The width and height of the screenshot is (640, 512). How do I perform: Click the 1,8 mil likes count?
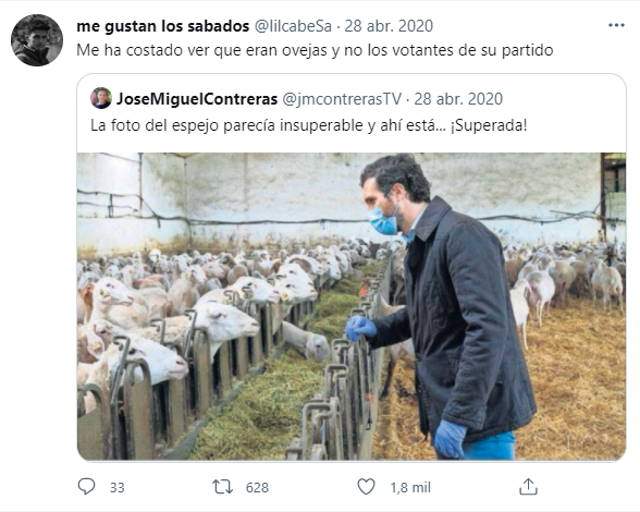(410, 488)
